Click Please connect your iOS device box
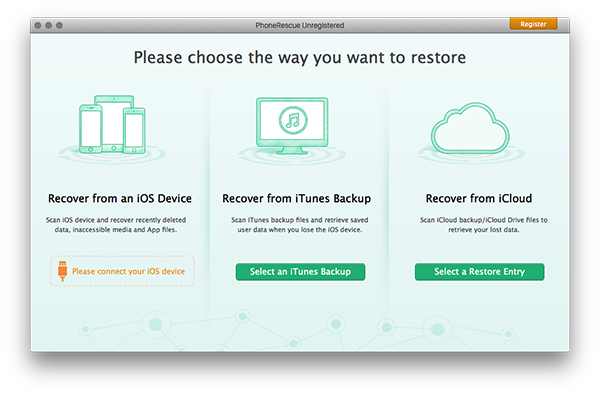This screenshot has height=395, width=600. [122, 271]
